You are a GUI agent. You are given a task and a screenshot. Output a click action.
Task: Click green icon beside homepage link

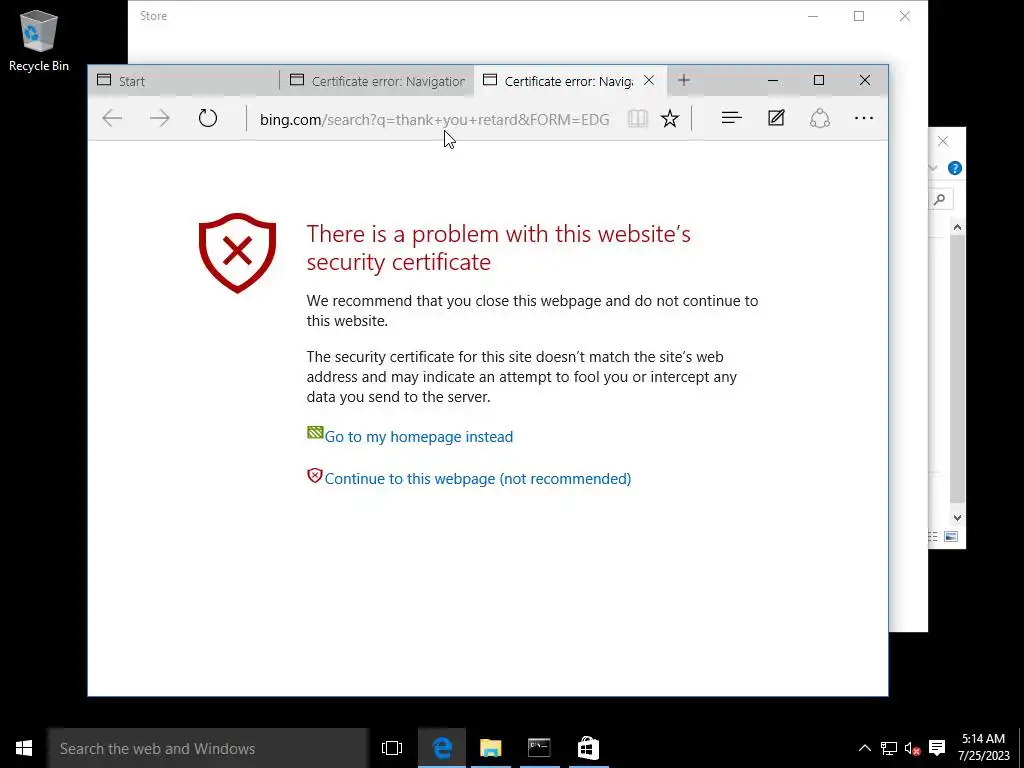[315, 432]
